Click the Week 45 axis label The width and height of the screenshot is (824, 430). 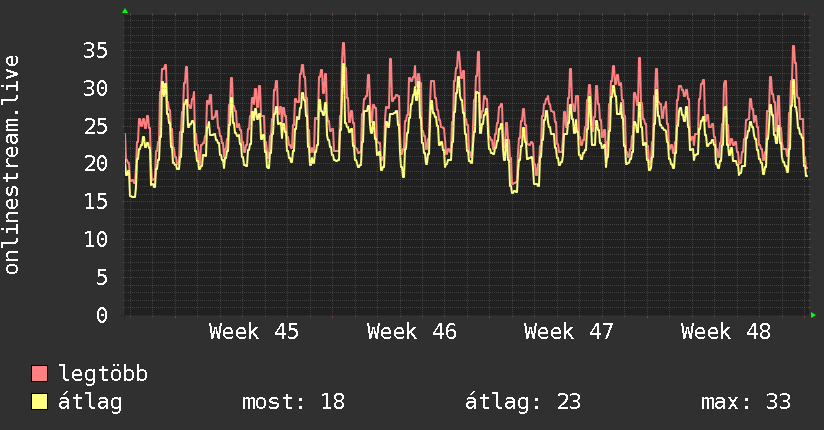254,332
